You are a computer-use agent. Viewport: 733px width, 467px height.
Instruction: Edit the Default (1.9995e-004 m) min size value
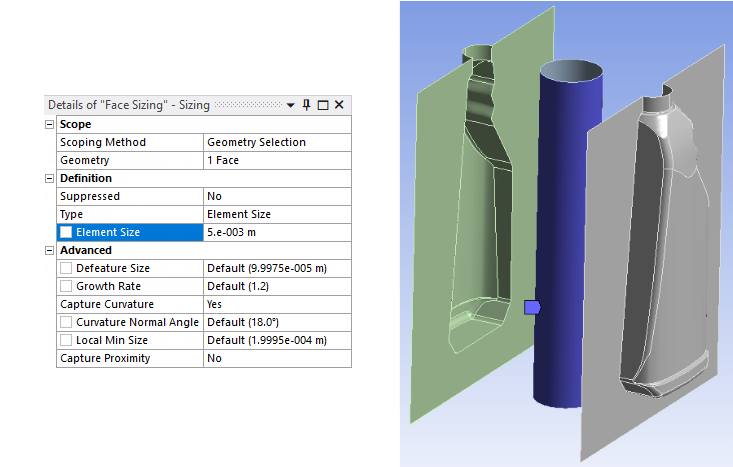(x=277, y=340)
